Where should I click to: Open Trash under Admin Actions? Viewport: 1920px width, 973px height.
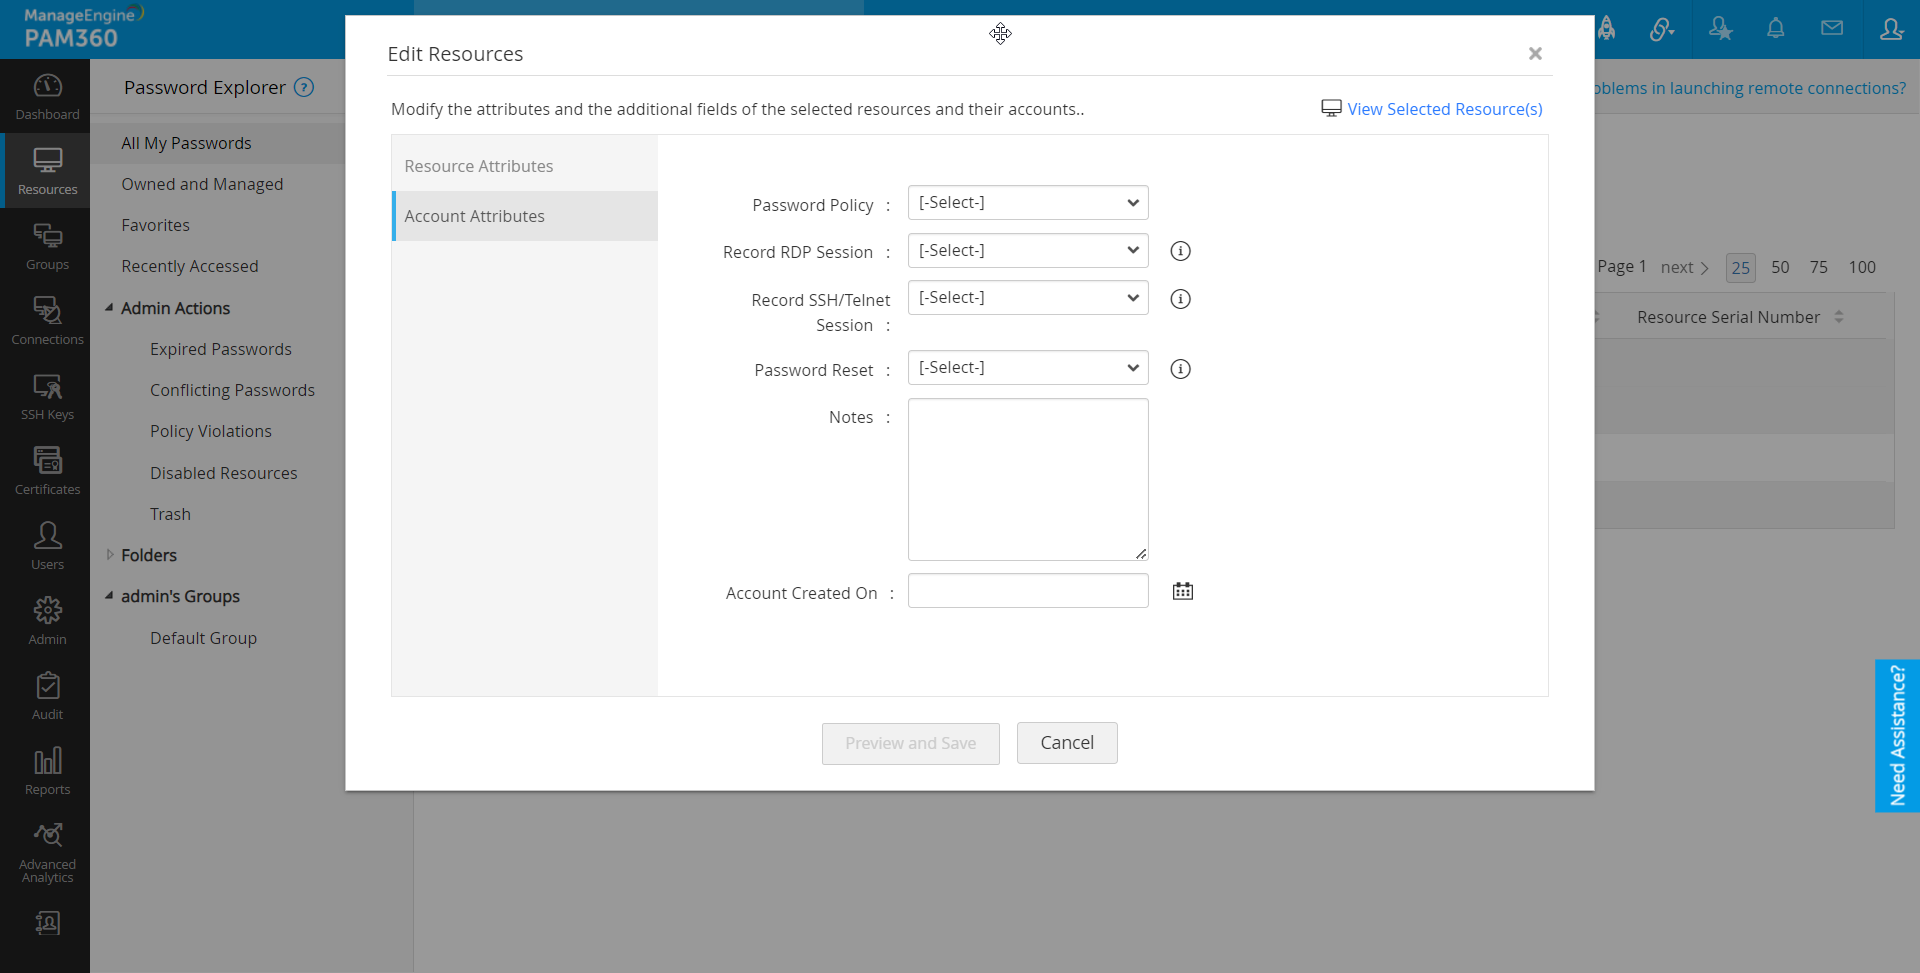(x=170, y=514)
